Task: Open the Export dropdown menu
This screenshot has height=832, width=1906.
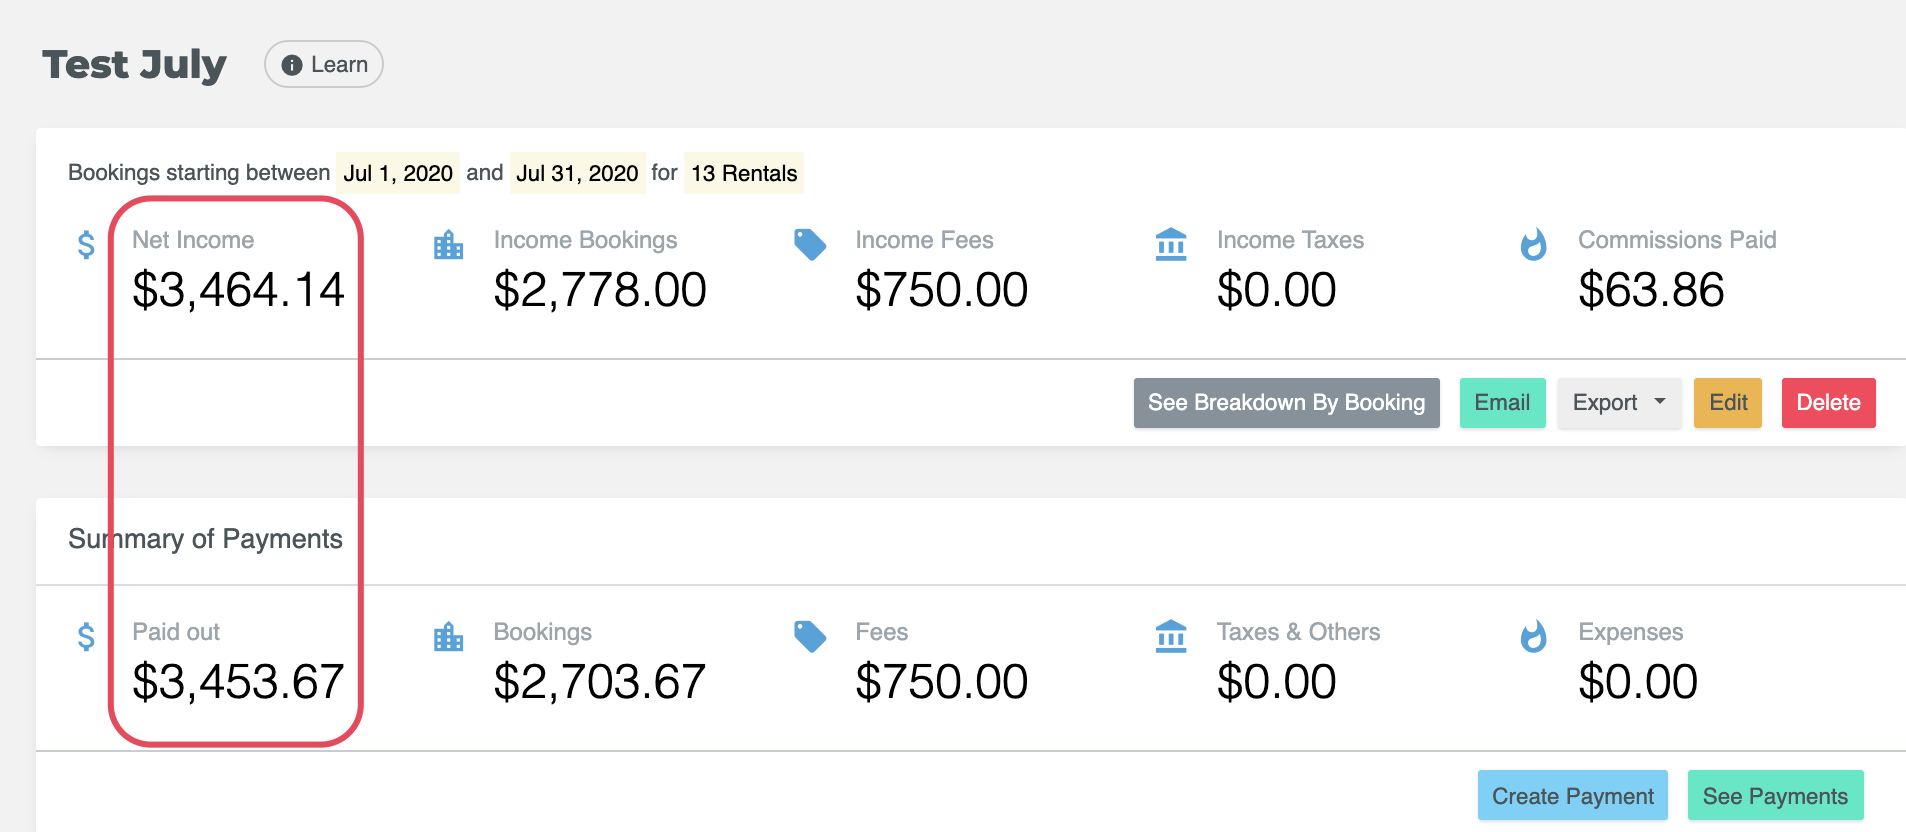Action: [1618, 403]
